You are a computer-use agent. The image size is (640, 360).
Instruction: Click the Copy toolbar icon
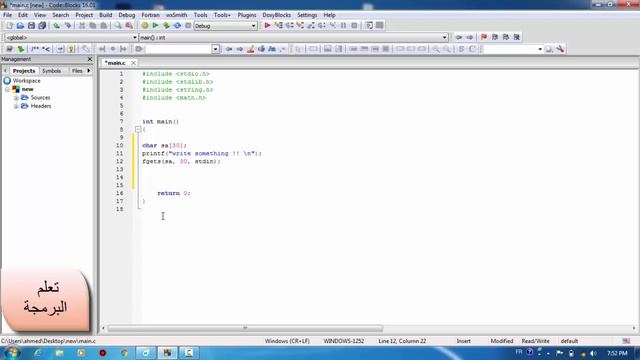[x=93, y=26]
